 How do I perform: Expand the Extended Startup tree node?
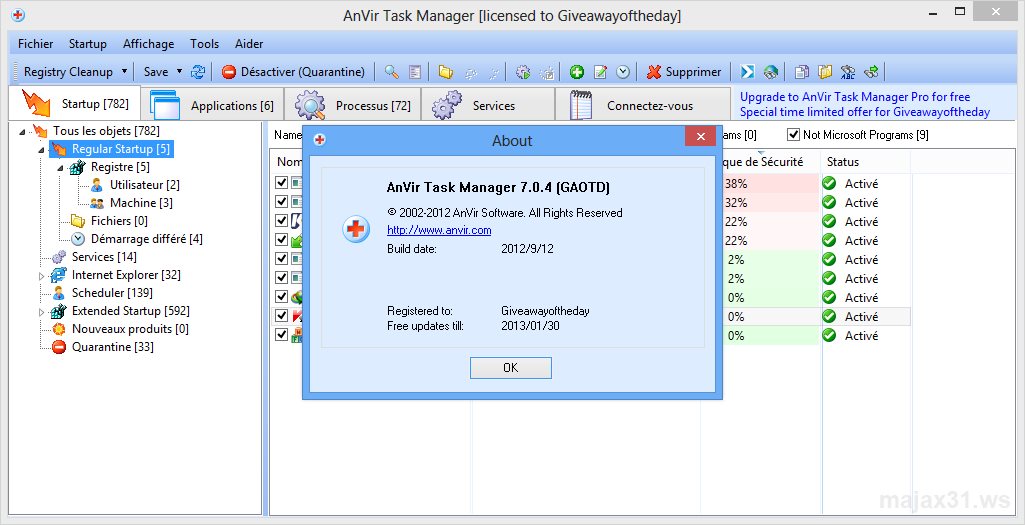click(41, 312)
